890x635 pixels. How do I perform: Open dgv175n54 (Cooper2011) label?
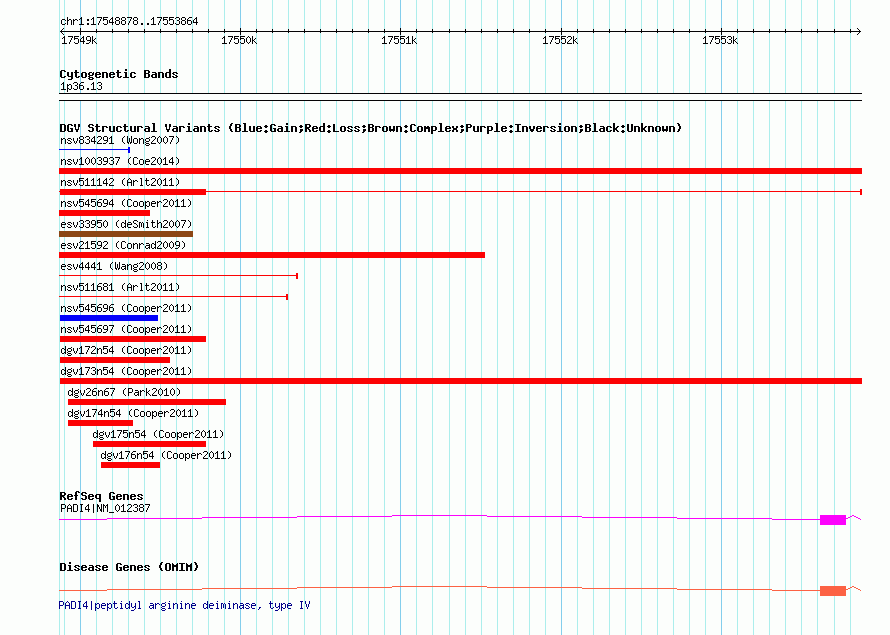pyautogui.click(x=158, y=434)
